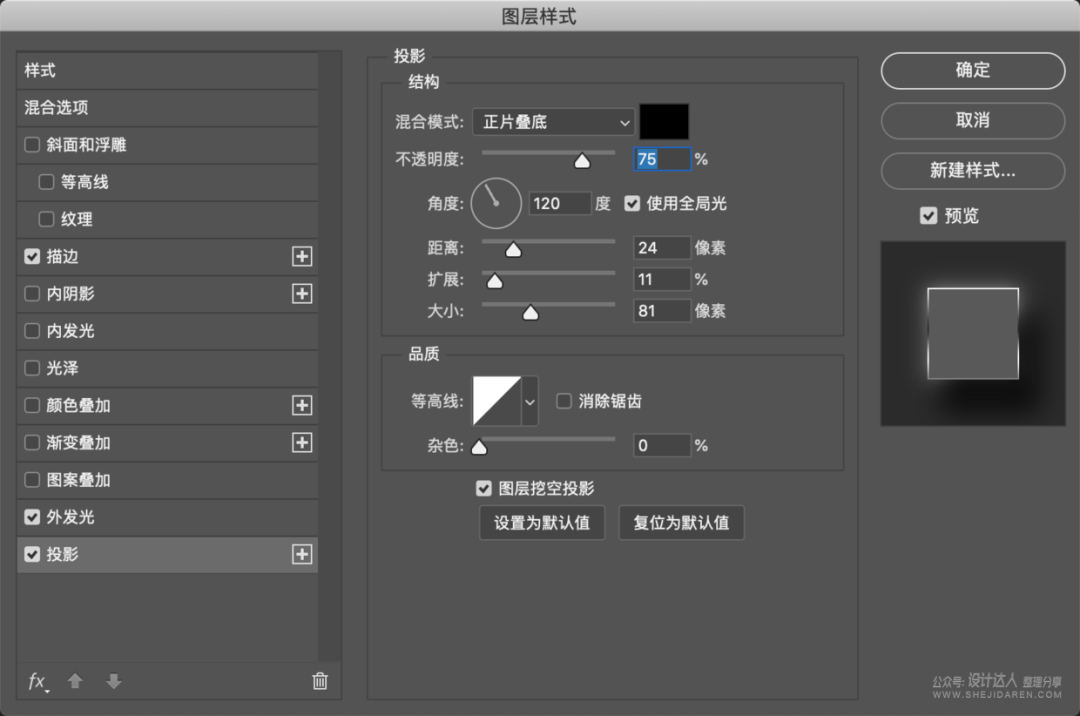
Task: Toggle 使用全局光 checkbox
Action: (x=632, y=203)
